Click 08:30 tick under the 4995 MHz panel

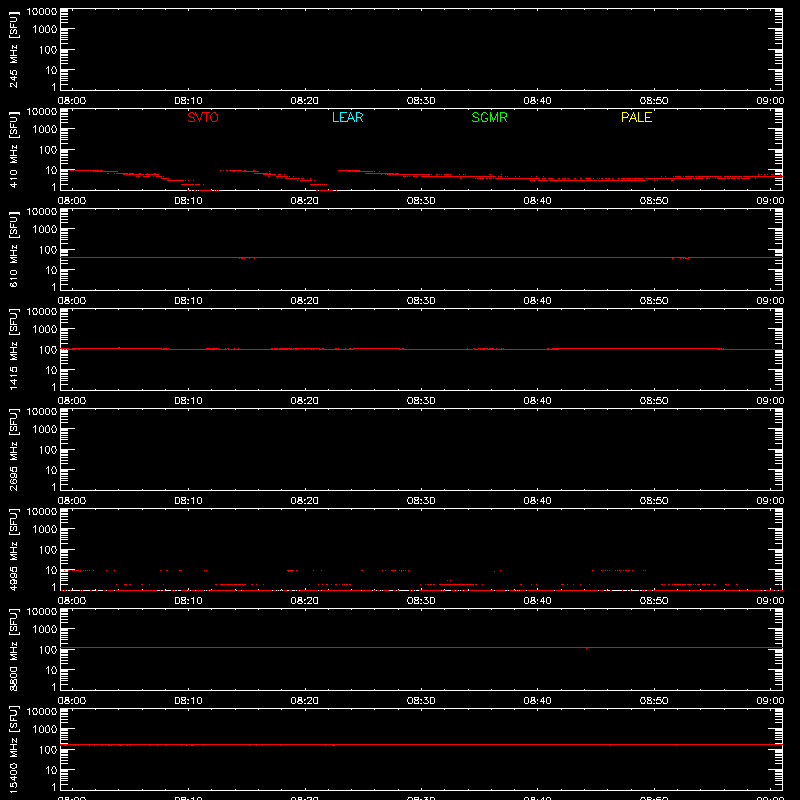pyautogui.click(x=421, y=601)
